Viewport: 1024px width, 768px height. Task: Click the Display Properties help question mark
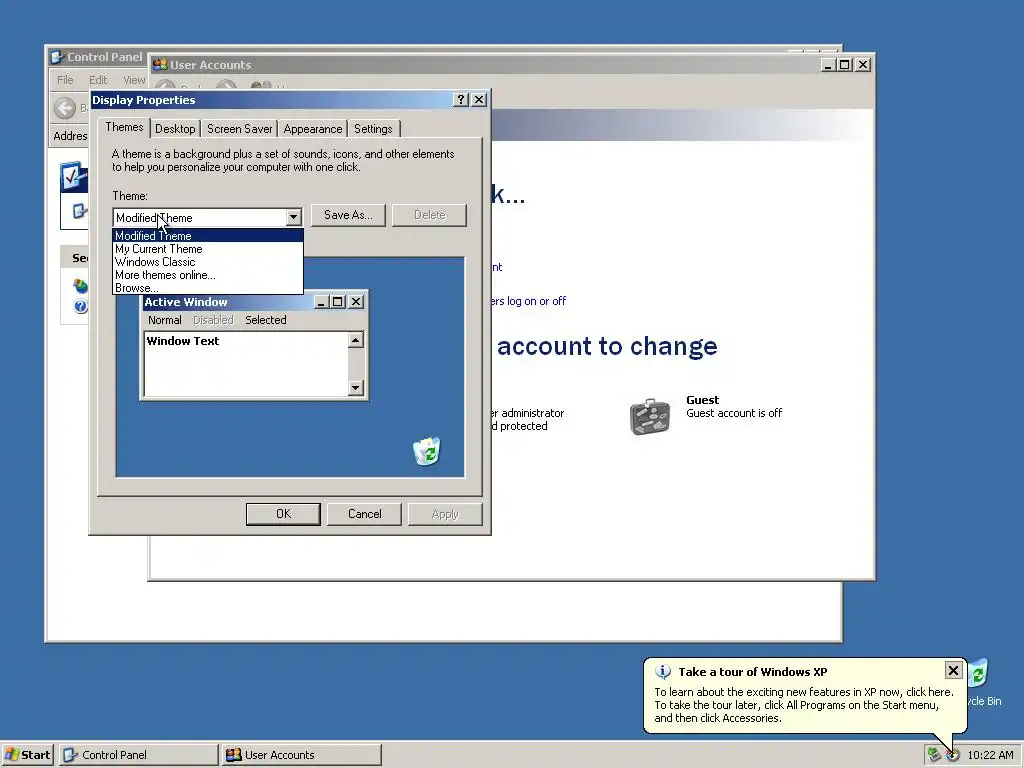[x=461, y=99]
